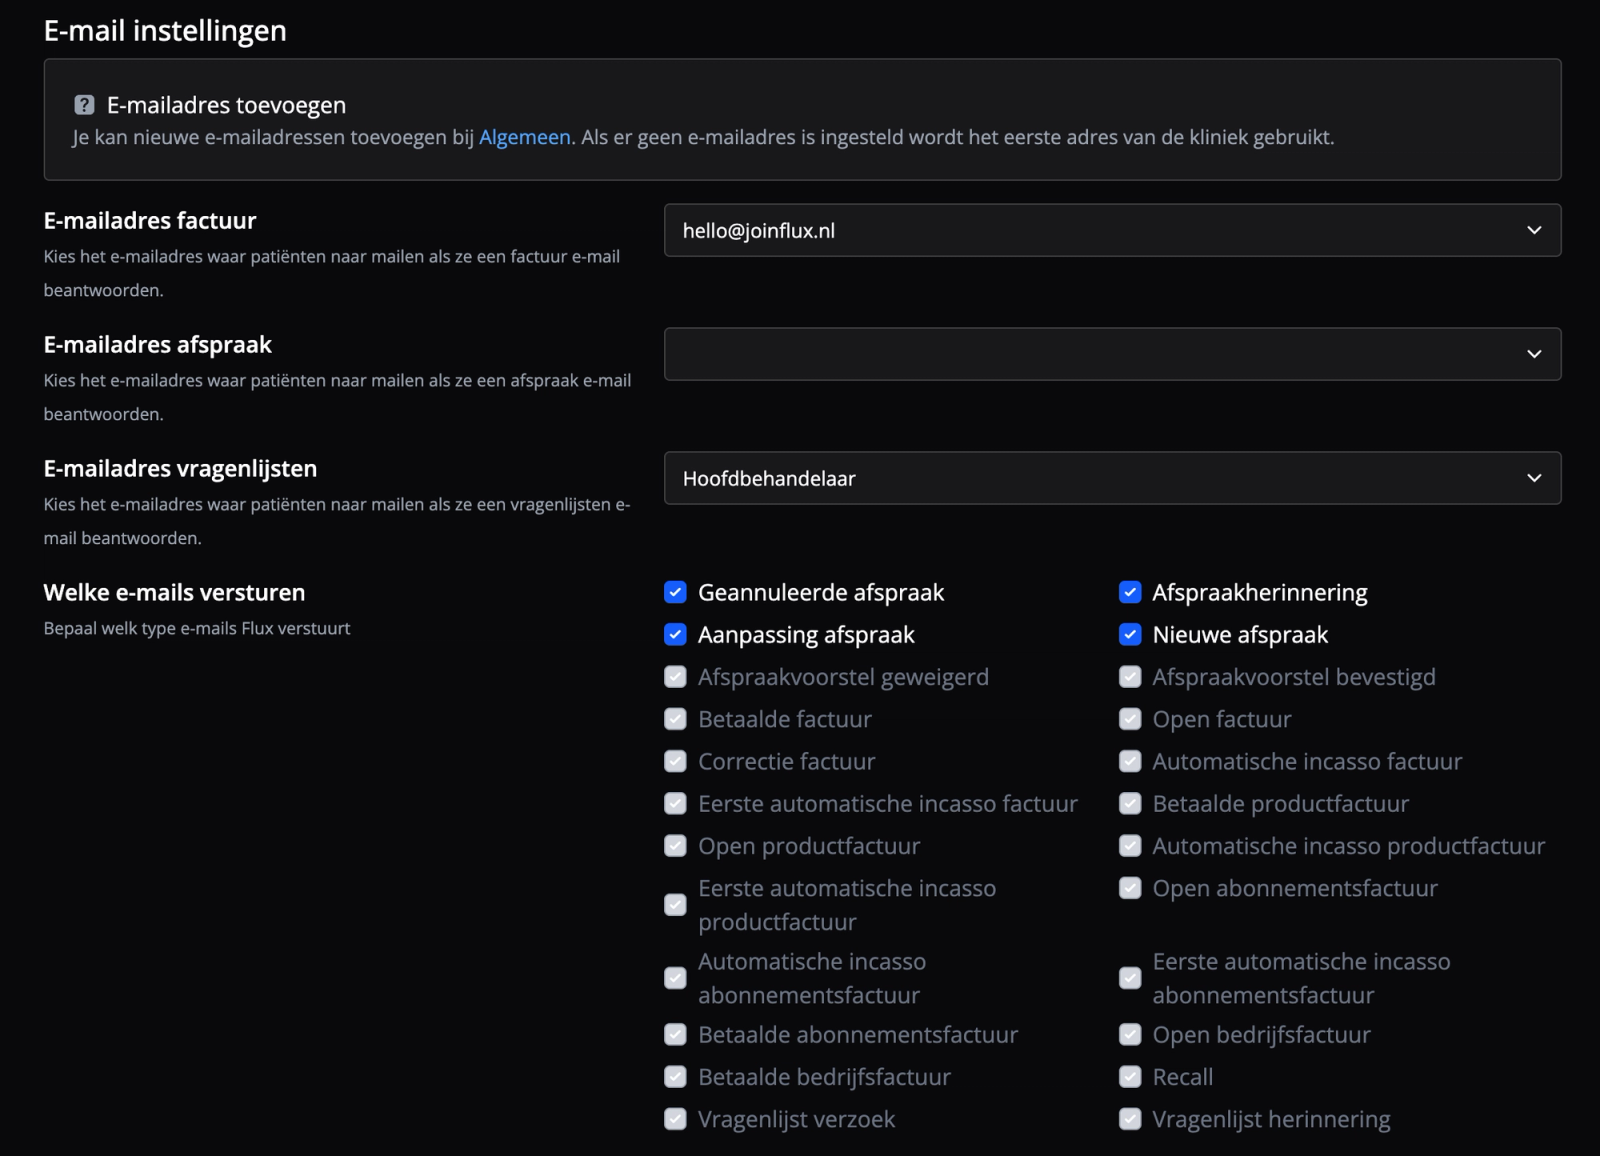Uncheck Geannuleerde afspraak checkbox

point(675,592)
